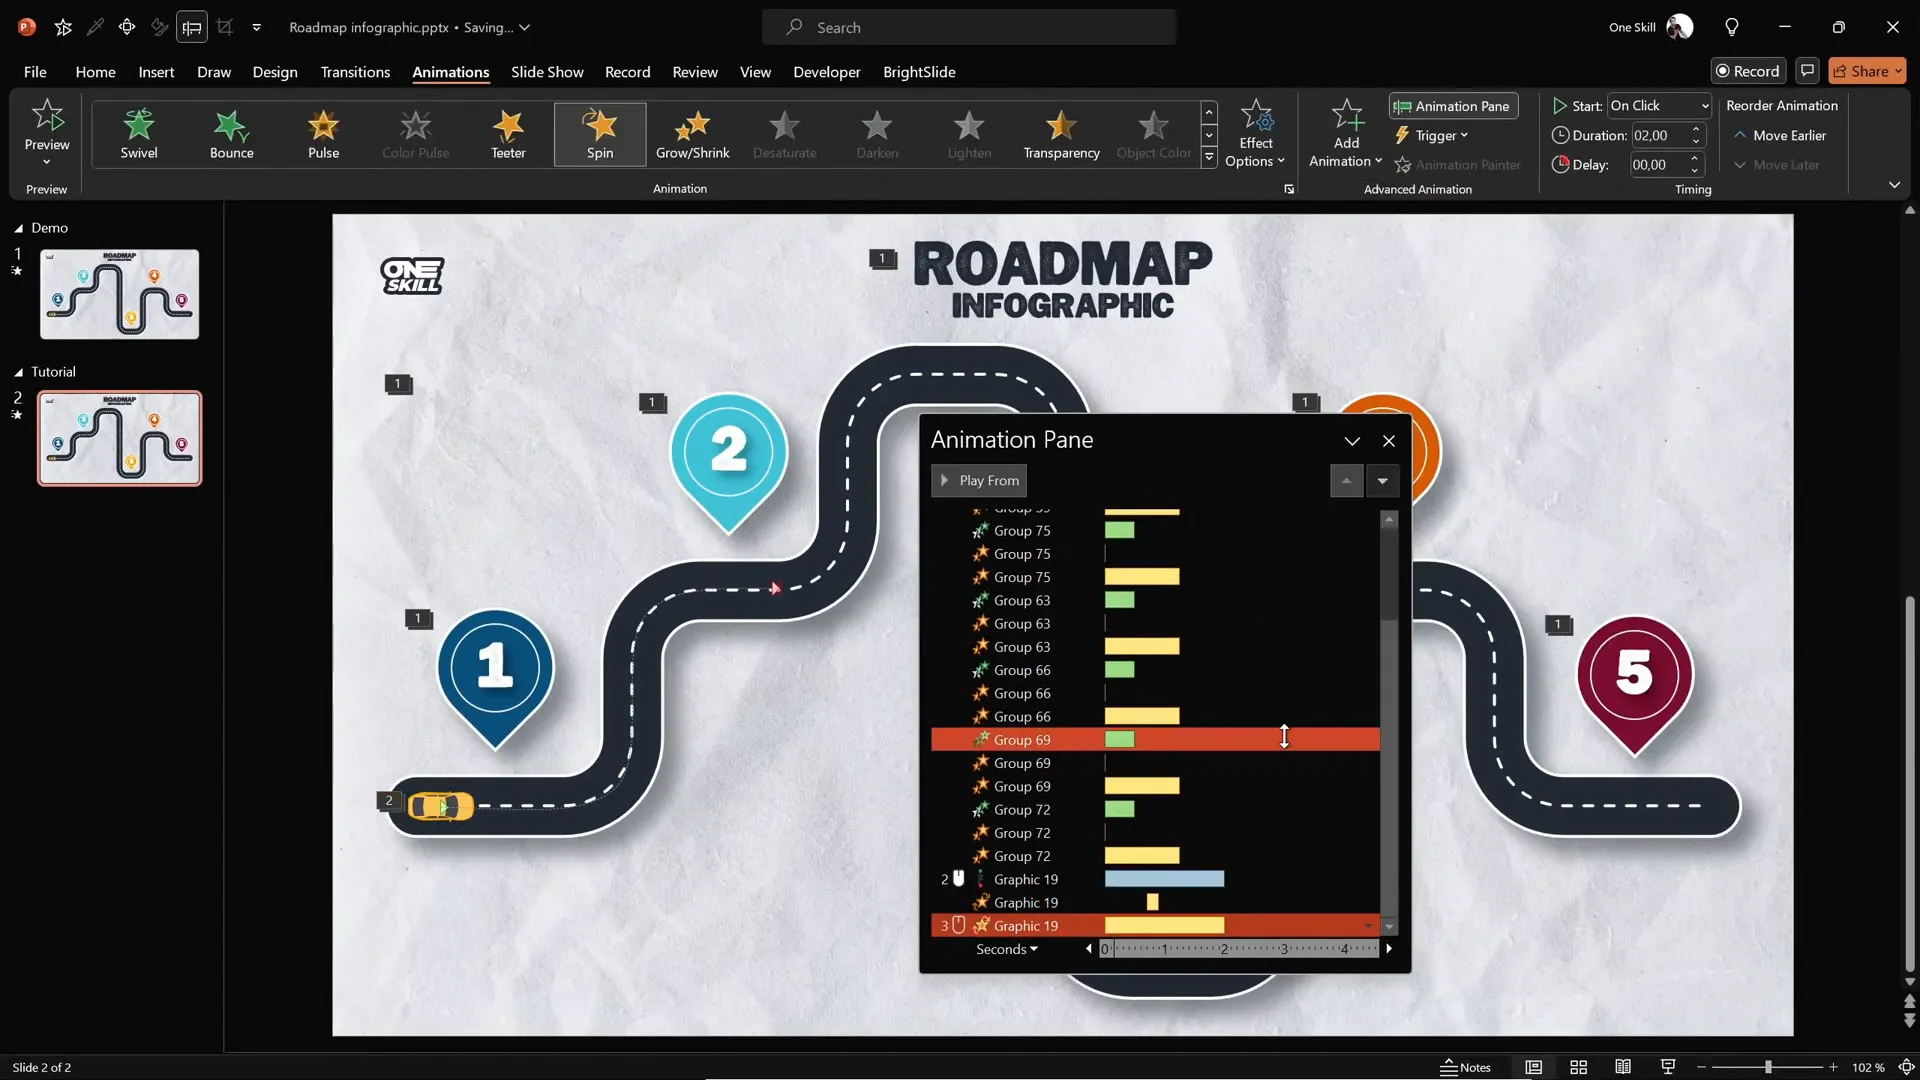Collapse the ribbon with chevron arrow
The image size is (1920, 1080).
click(x=1894, y=185)
